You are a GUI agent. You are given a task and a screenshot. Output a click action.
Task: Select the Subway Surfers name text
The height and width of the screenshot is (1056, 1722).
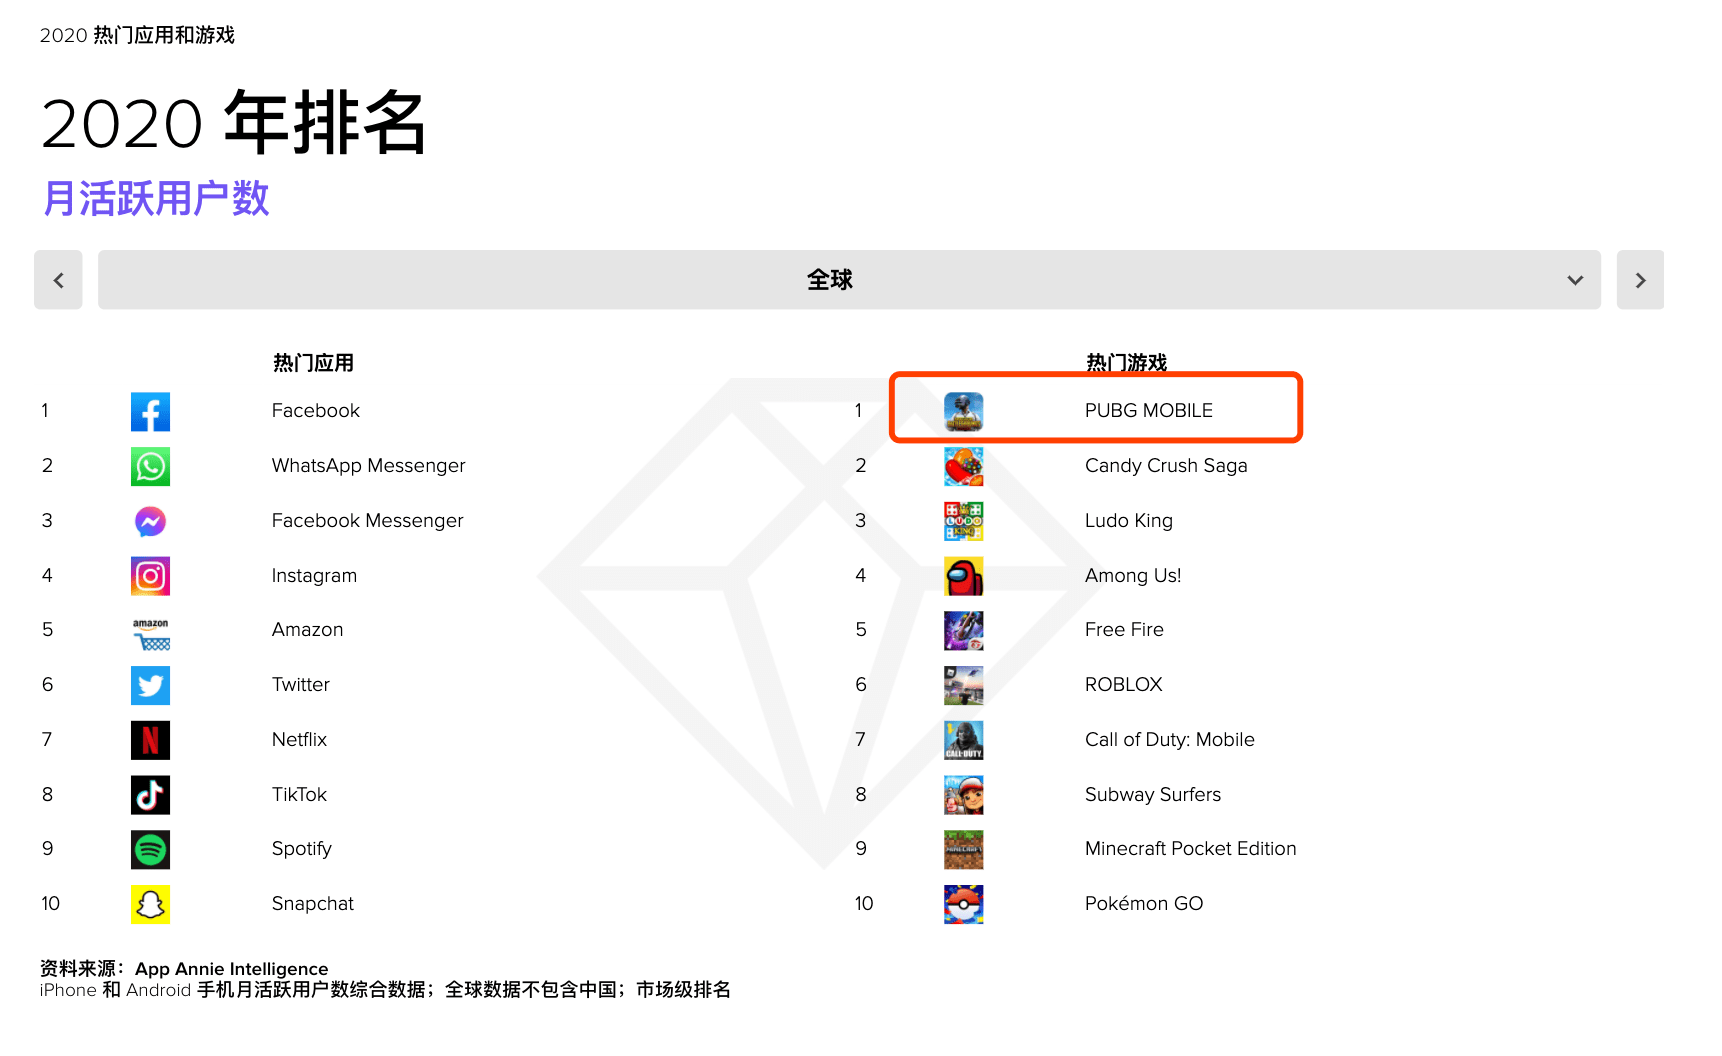(x=1153, y=795)
